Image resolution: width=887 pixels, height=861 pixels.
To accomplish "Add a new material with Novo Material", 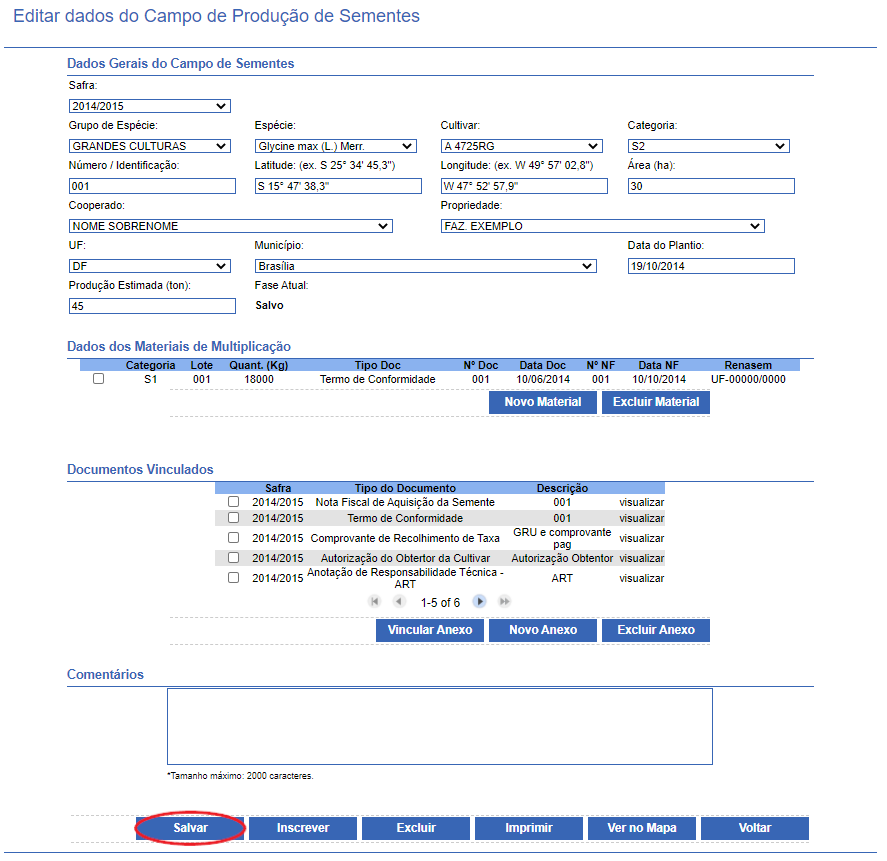I will pyautogui.click(x=543, y=402).
